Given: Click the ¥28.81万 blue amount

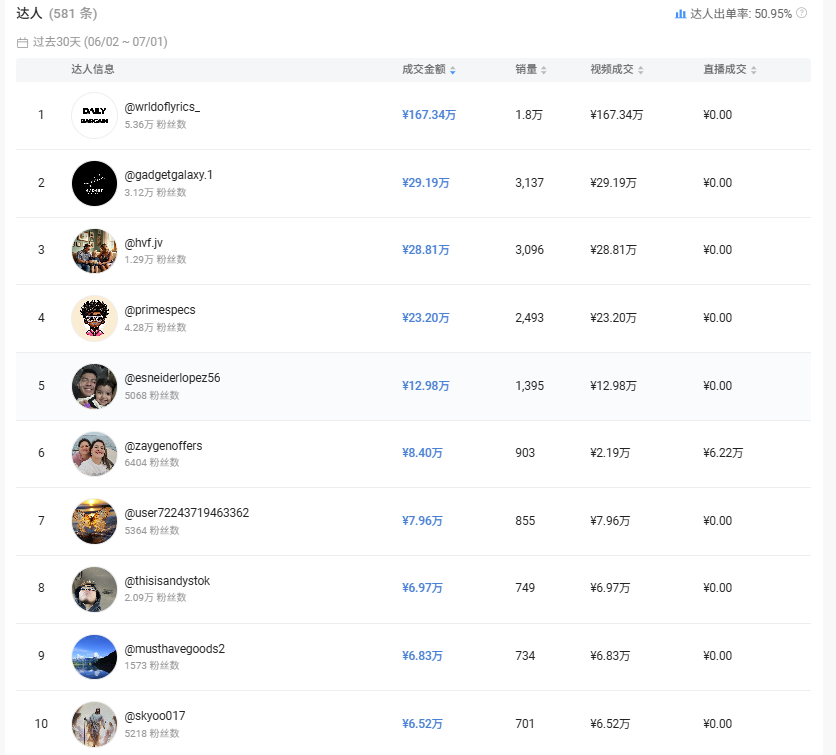Looking at the screenshot, I should 425,250.
